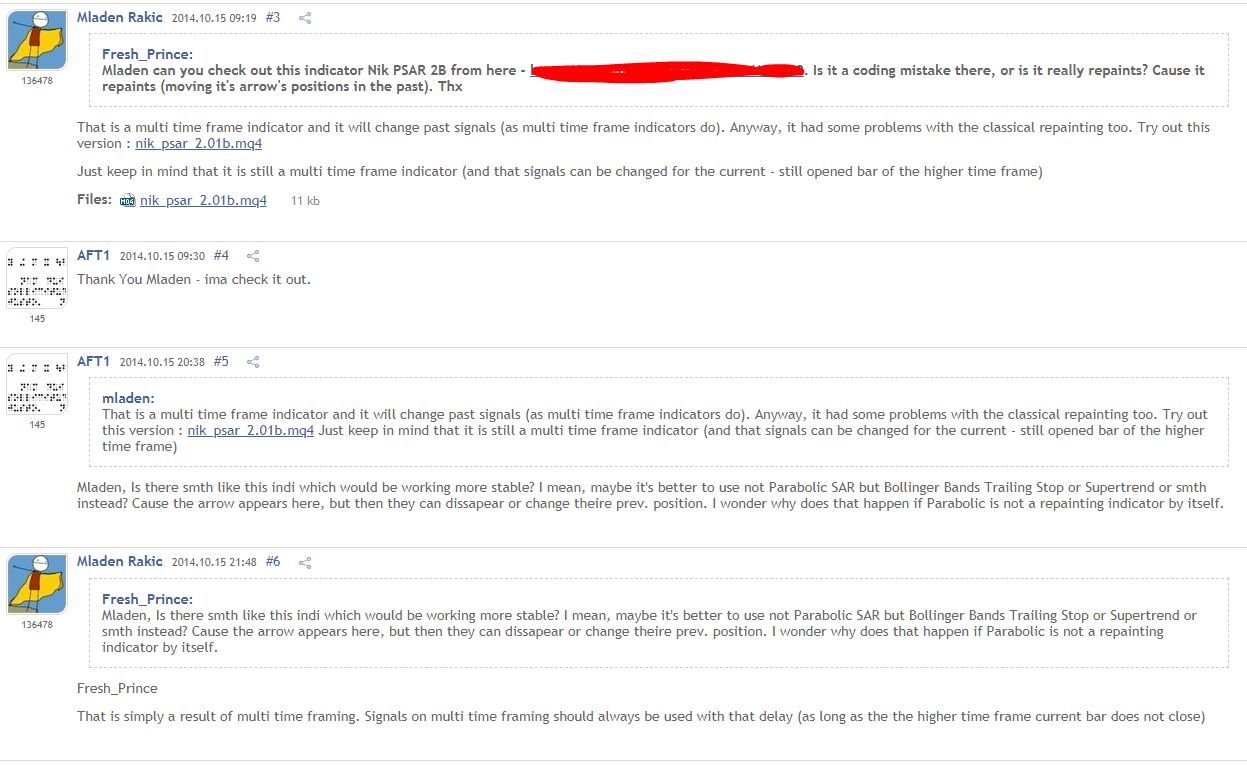
Task: Open nik_psar_2.01b.mq4 link in post #3 text
Action: pyautogui.click(x=199, y=144)
